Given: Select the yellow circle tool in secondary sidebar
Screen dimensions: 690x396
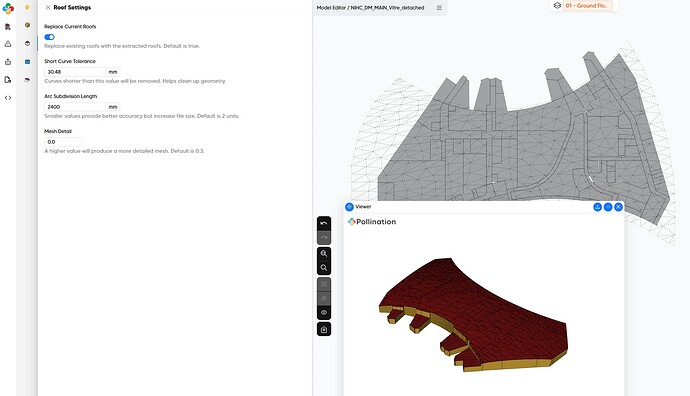Looking at the screenshot, I should (x=27, y=7).
